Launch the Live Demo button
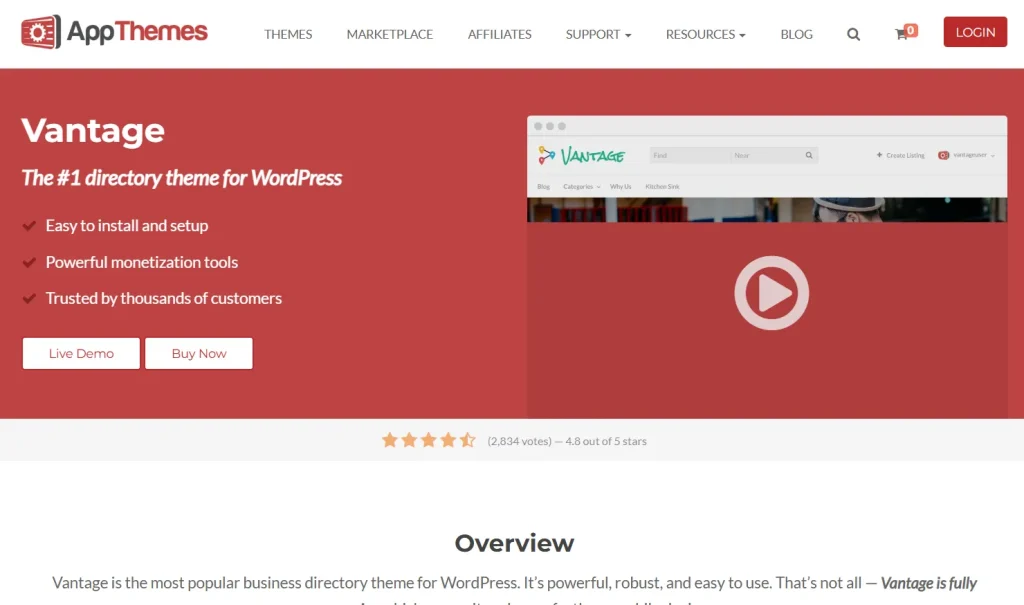Viewport: 1024px width, 605px height. [x=81, y=353]
